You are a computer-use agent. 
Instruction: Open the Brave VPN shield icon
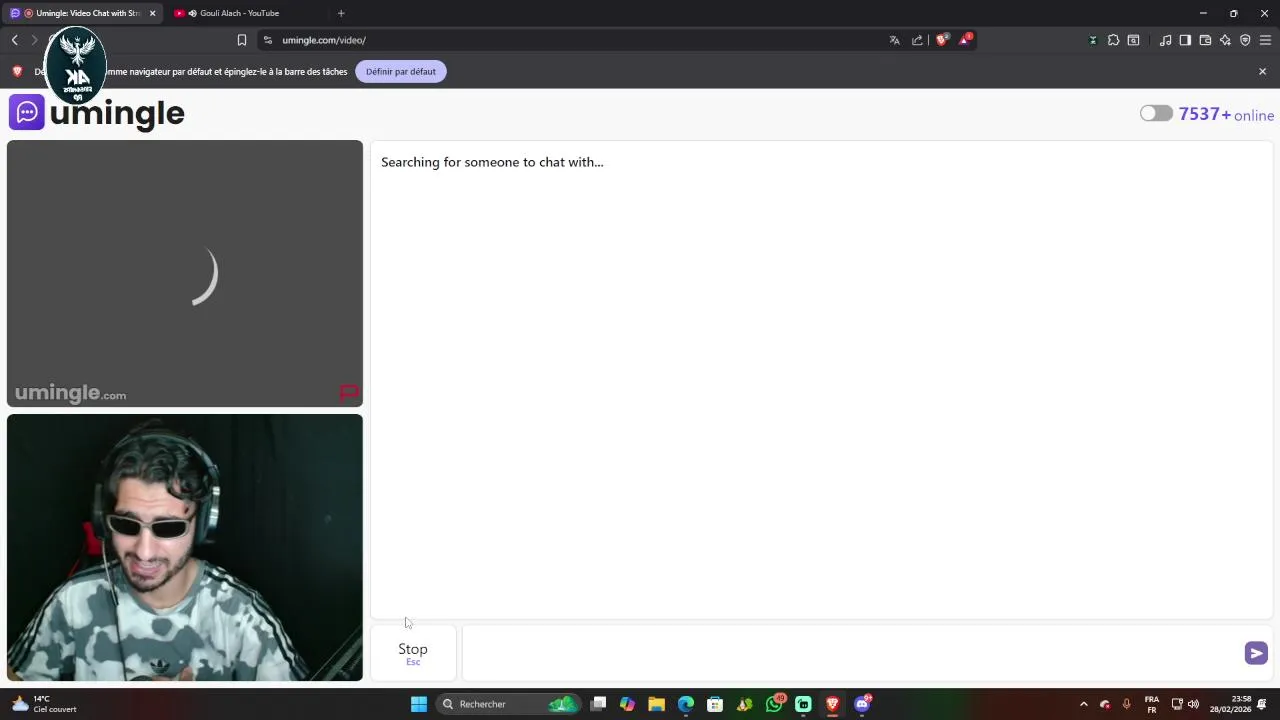[x=1245, y=40]
